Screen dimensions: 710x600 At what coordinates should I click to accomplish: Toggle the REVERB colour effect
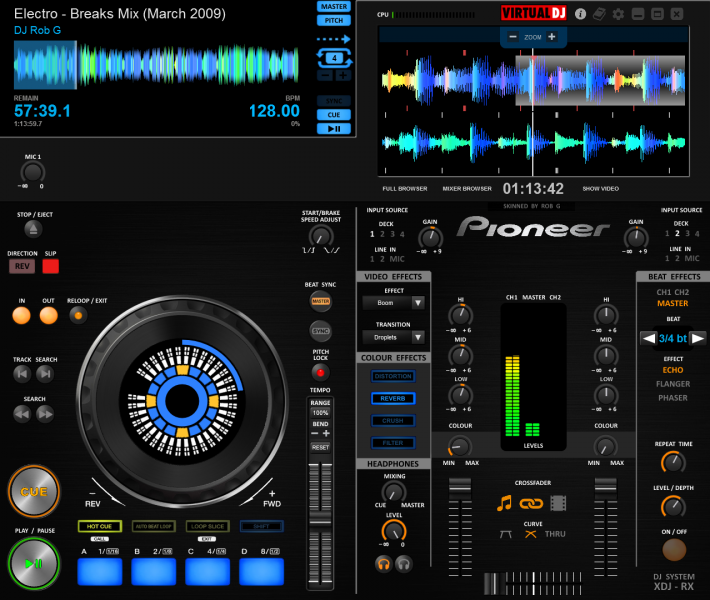pyautogui.click(x=393, y=398)
